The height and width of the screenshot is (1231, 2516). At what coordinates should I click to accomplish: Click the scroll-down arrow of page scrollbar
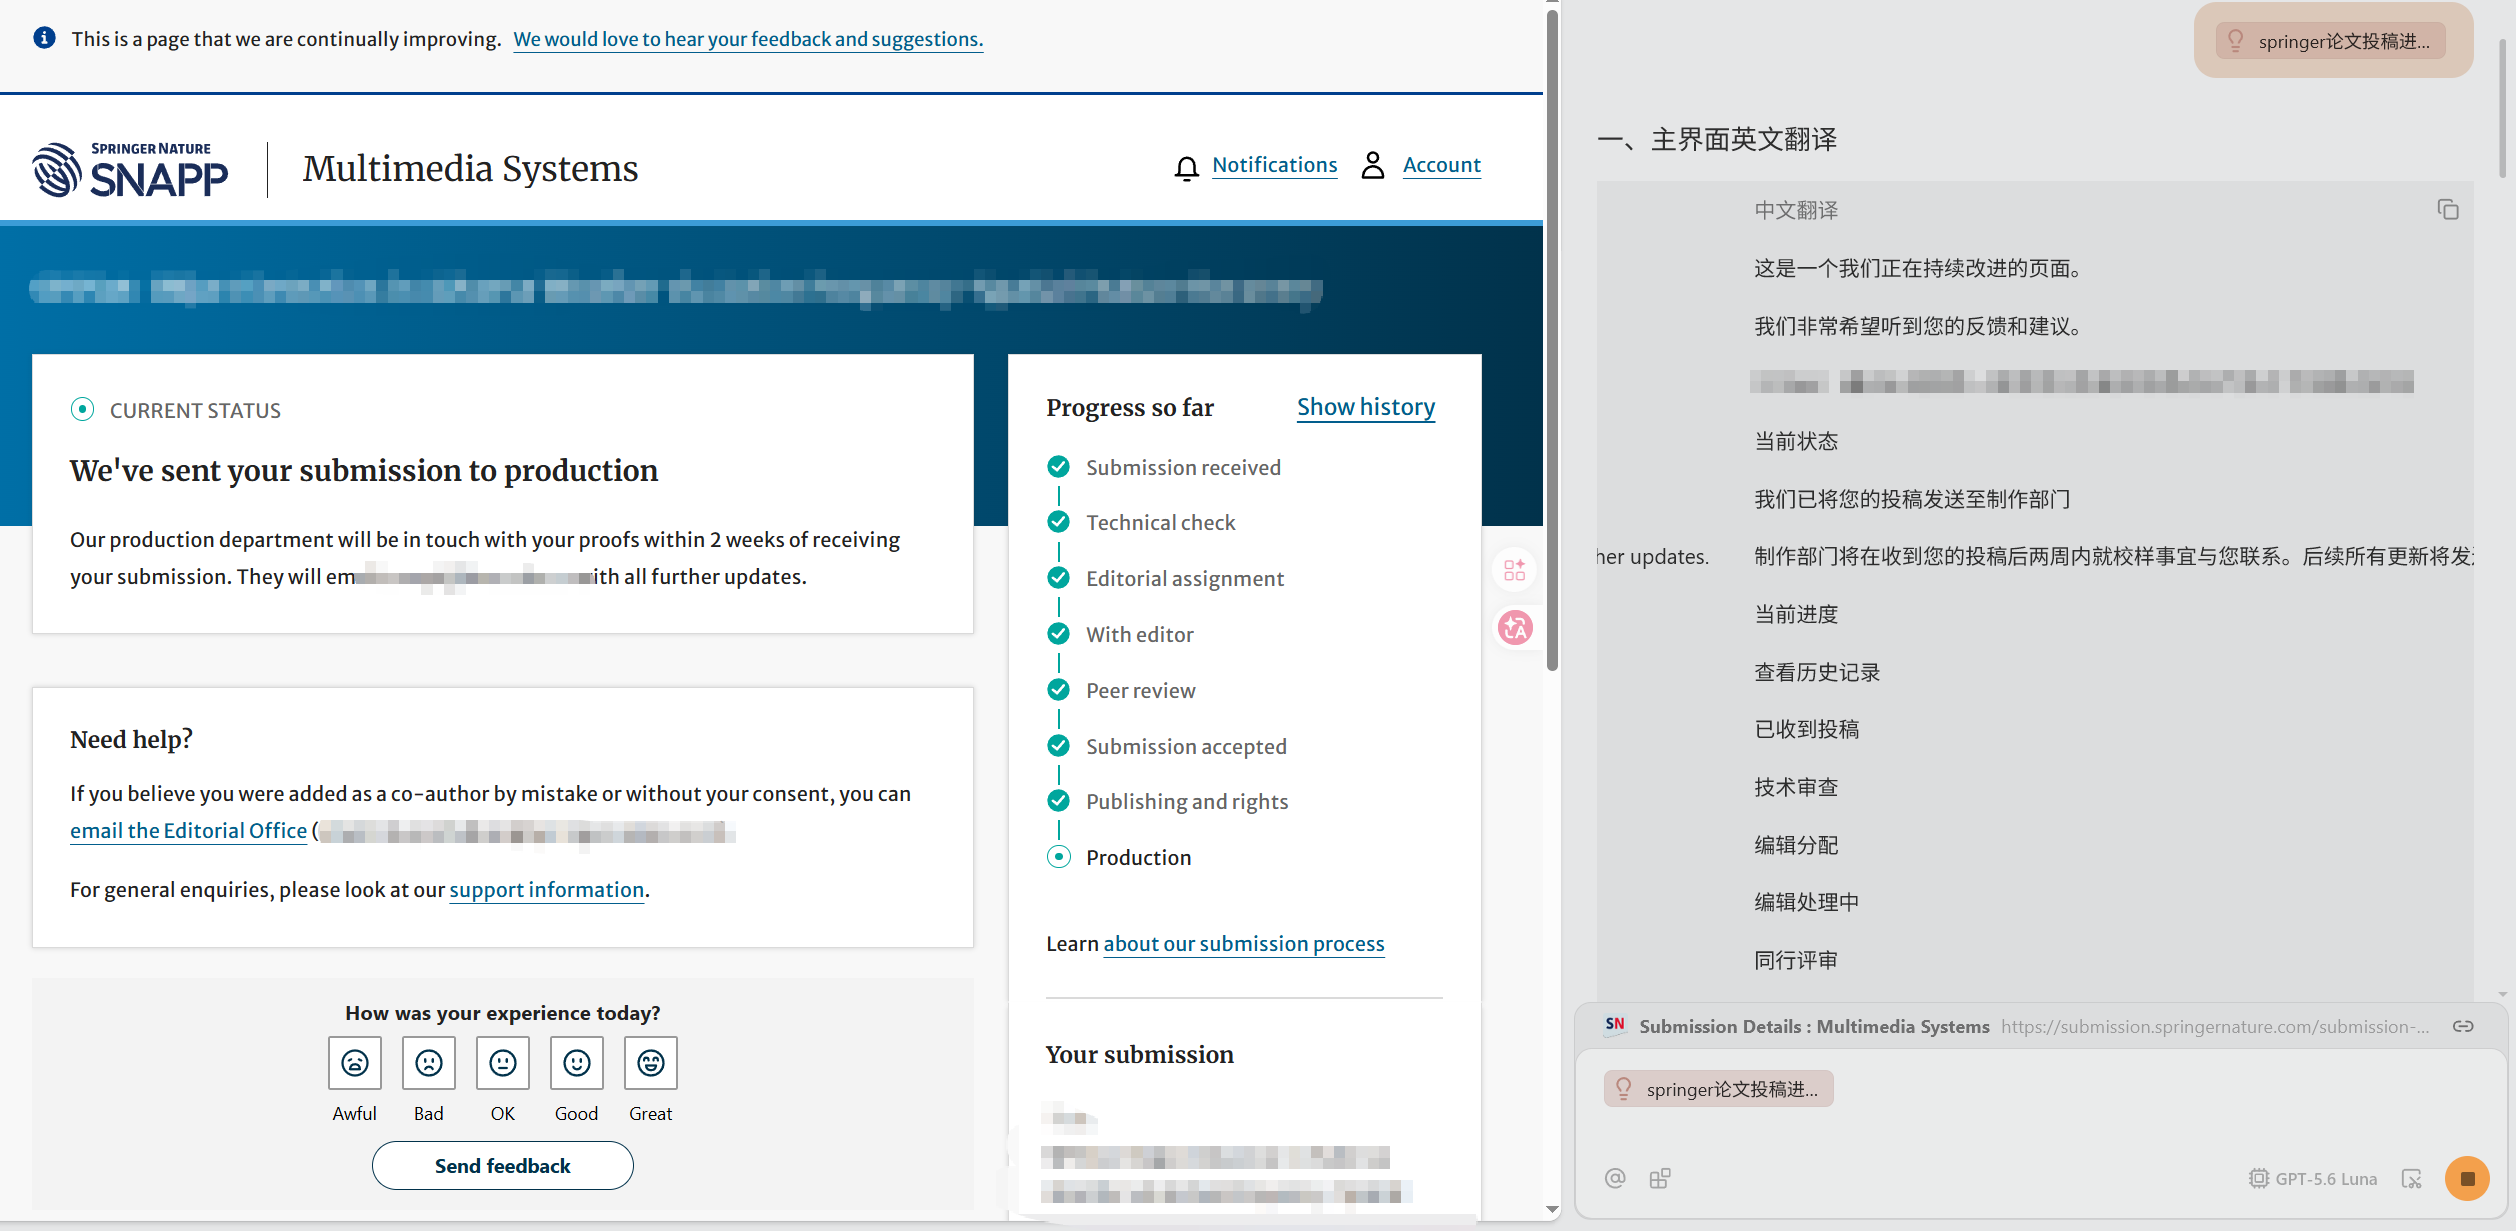click(1552, 1209)
